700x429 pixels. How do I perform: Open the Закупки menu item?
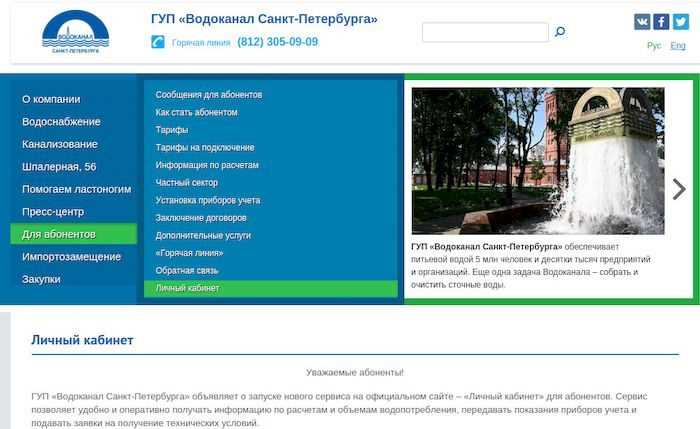pyautogui.click(x=41, y=279)
